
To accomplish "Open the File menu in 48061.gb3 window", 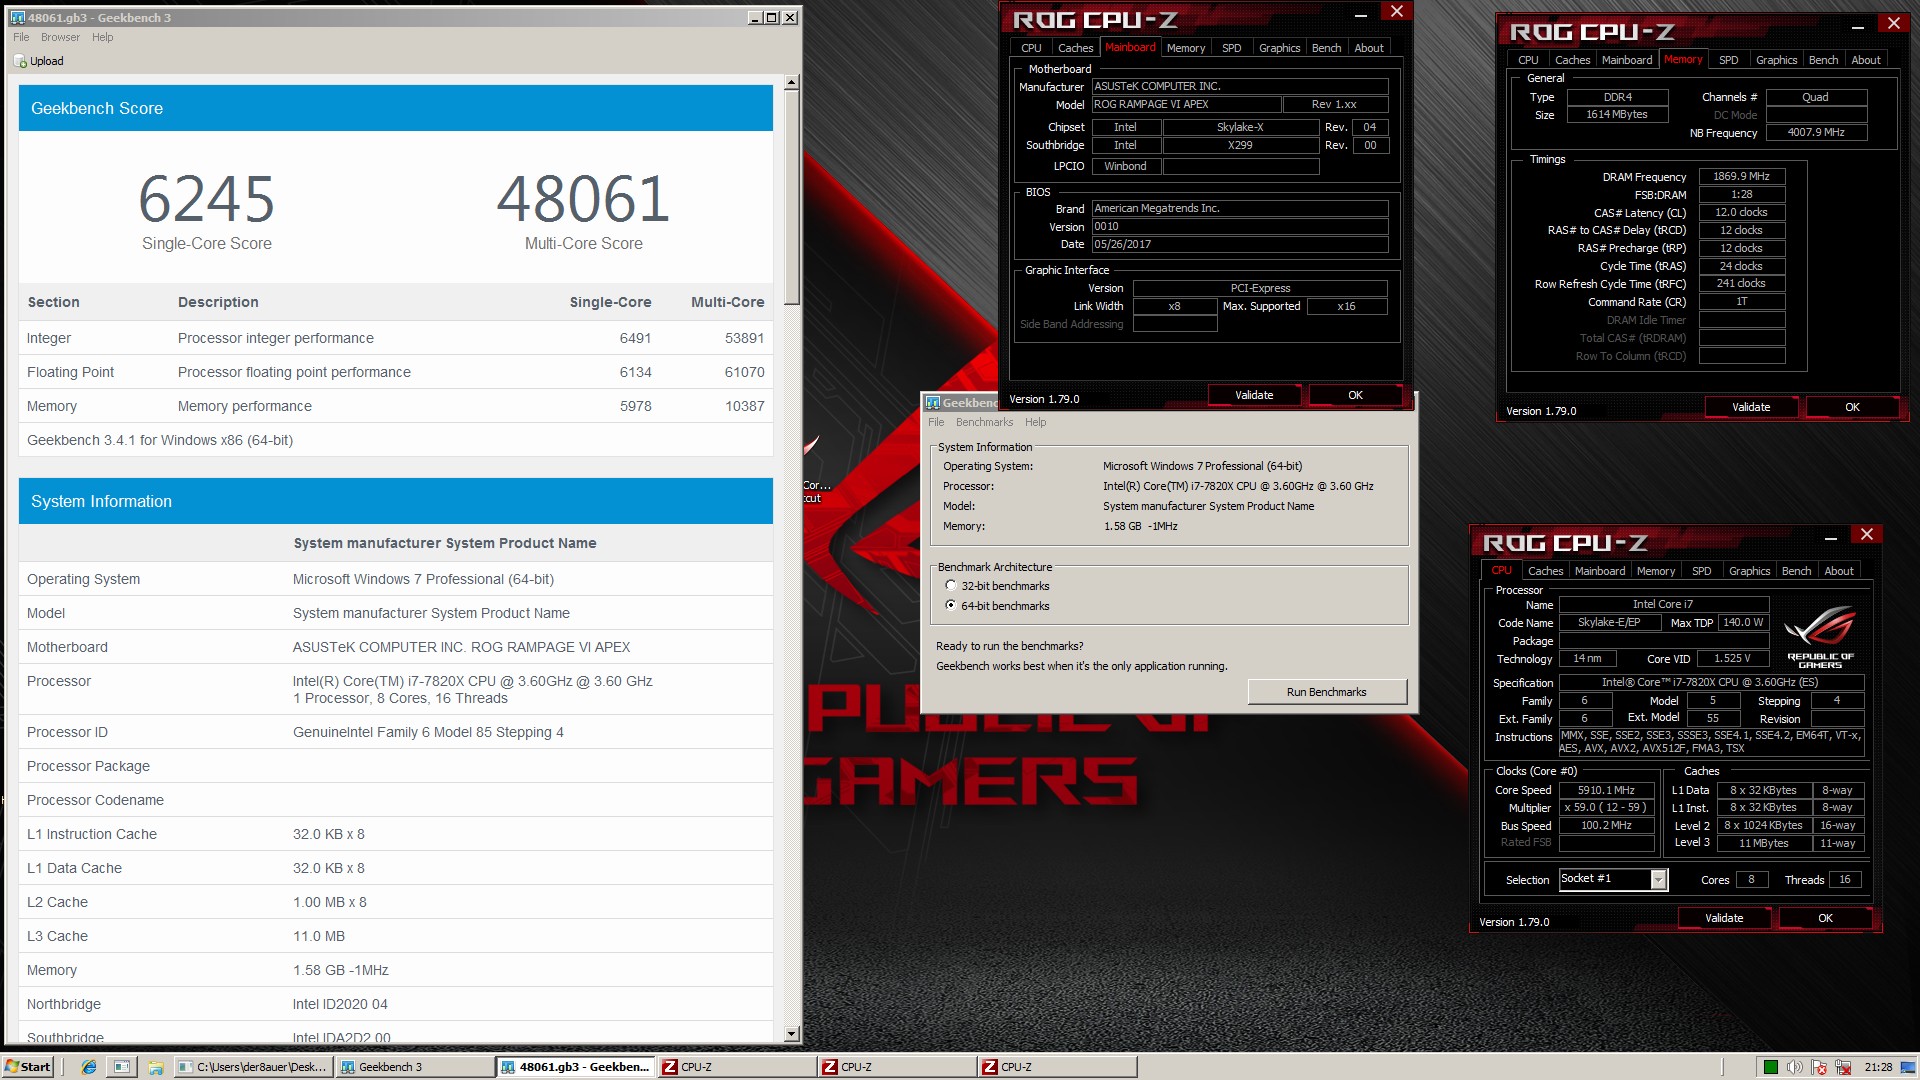I will pos(21,37).
